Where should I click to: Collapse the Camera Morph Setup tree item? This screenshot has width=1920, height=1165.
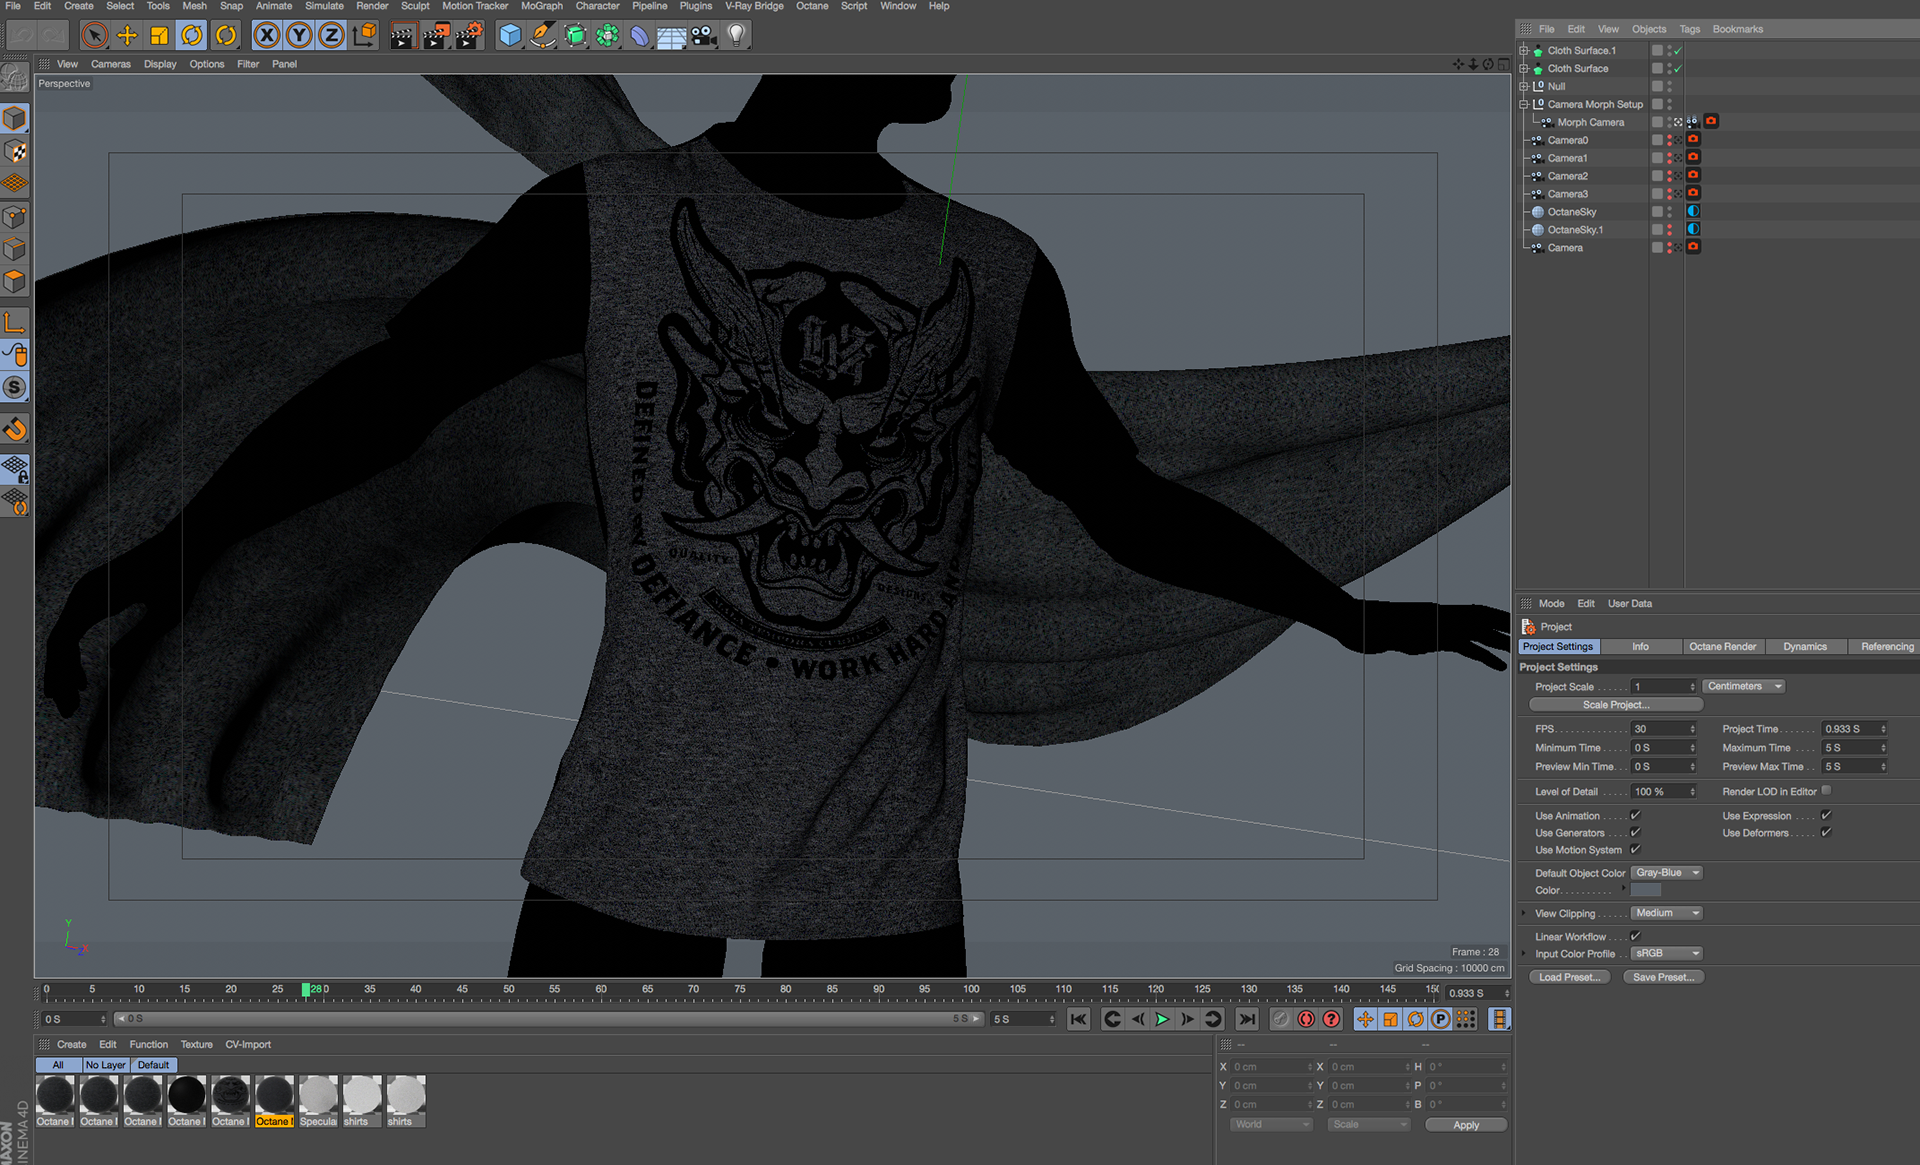1524,104
